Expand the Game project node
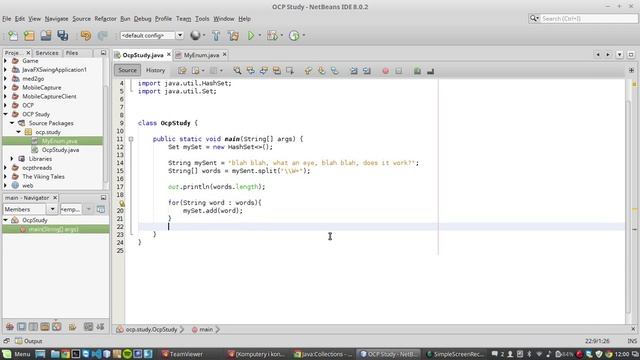 pos(5,61)
